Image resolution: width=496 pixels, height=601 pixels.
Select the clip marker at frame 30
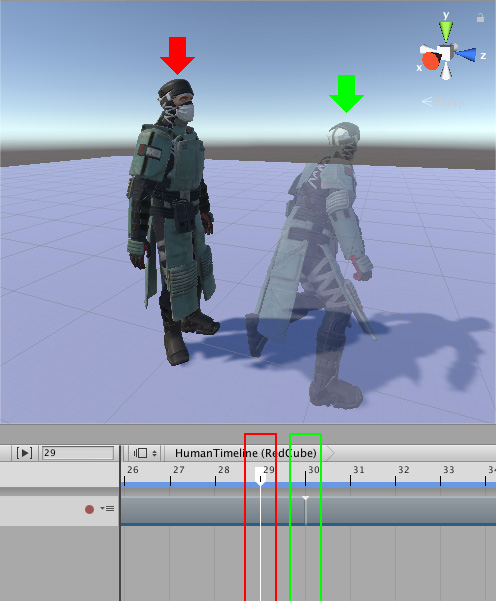coord(305,498)
